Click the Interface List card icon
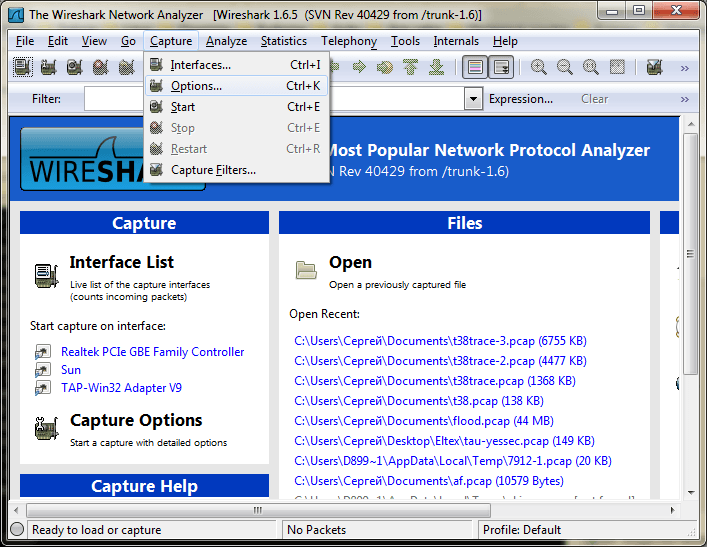Viewport: 707px width, 547px height. point(46,276)
